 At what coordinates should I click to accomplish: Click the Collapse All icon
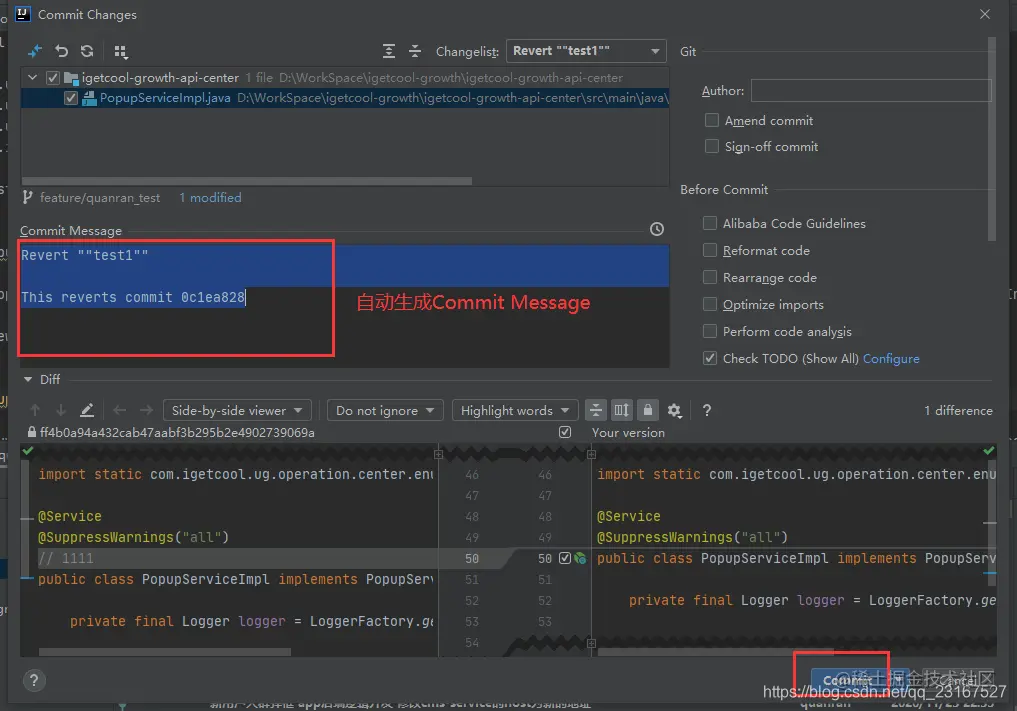(415, 51)
